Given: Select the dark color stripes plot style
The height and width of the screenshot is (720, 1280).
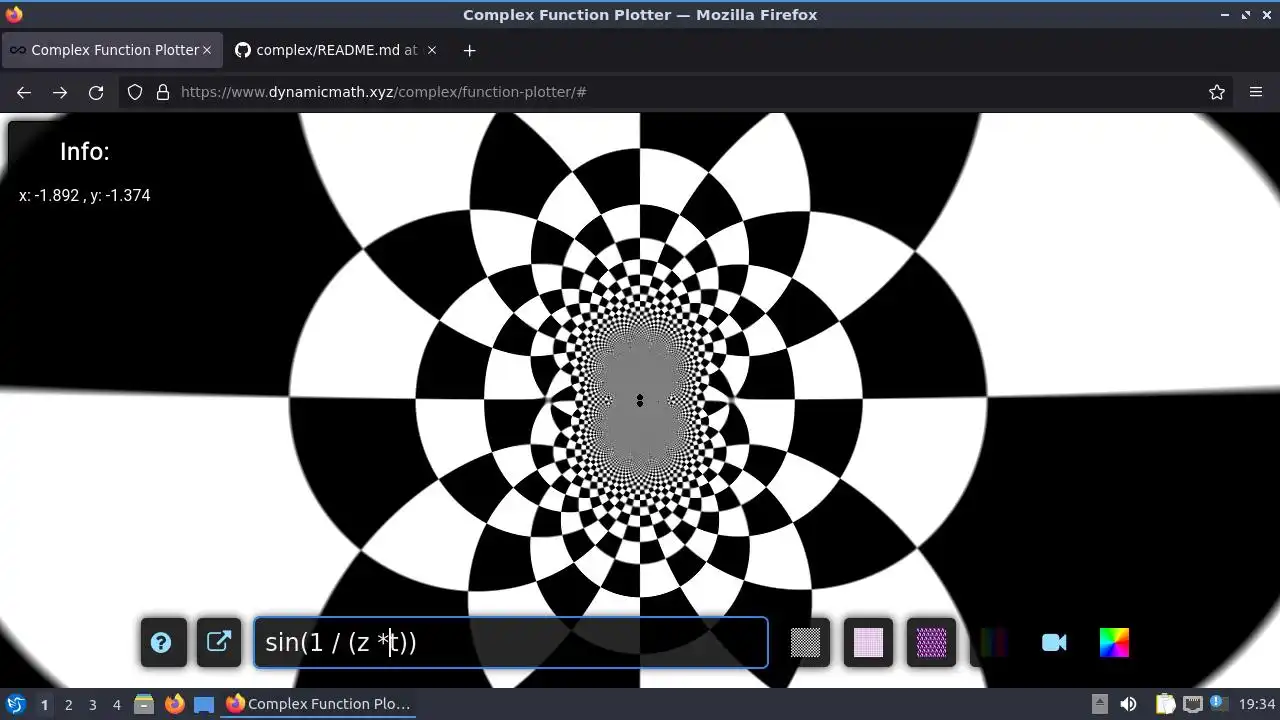Looking at the screenshot, I should click(x=993, y=643).
